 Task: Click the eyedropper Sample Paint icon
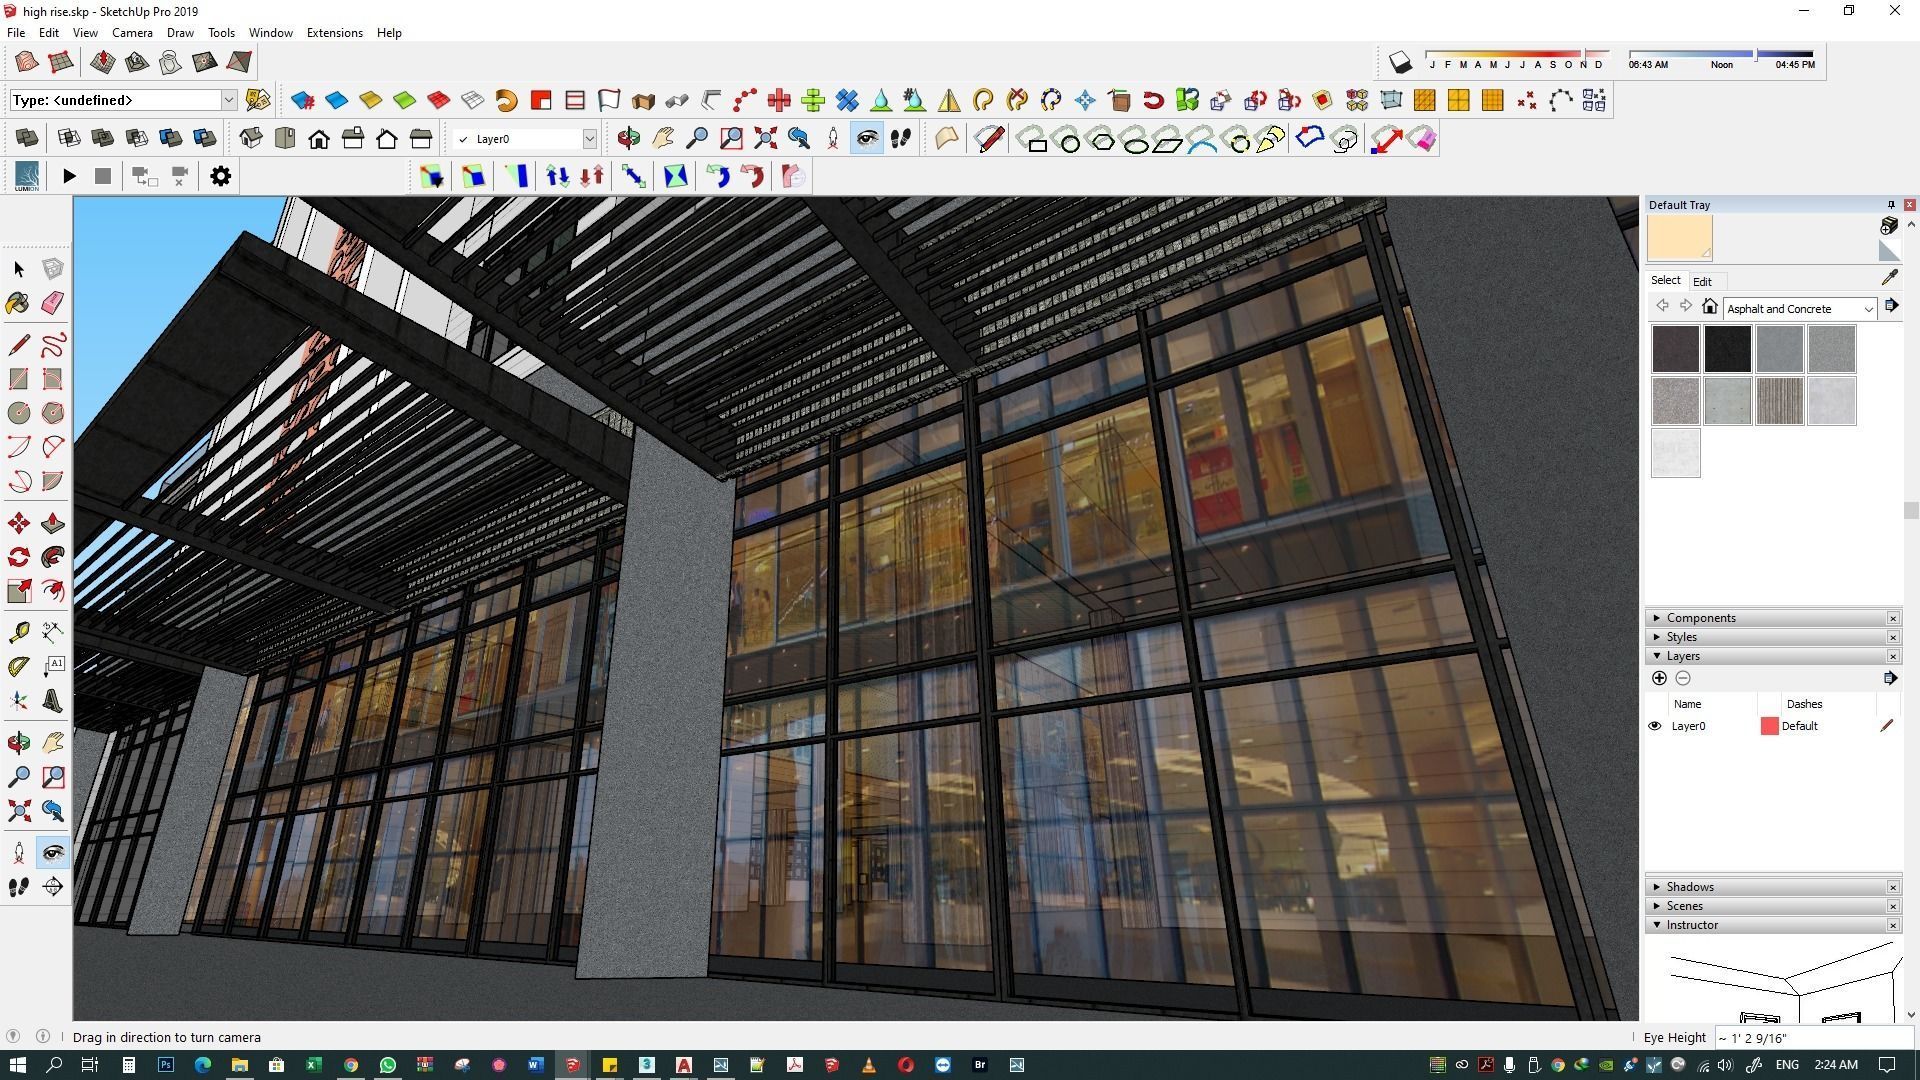[x=1889, y=278]
